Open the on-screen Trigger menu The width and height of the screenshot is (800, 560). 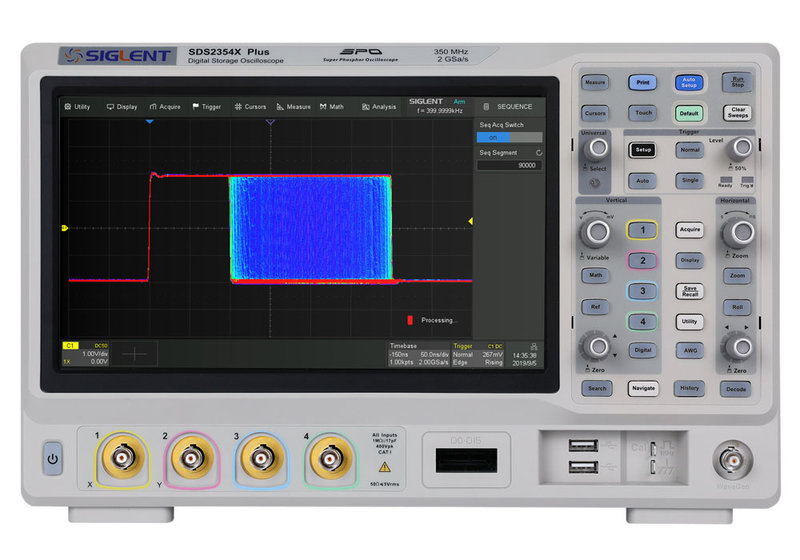pyautogui.click(x=207, y=107)
